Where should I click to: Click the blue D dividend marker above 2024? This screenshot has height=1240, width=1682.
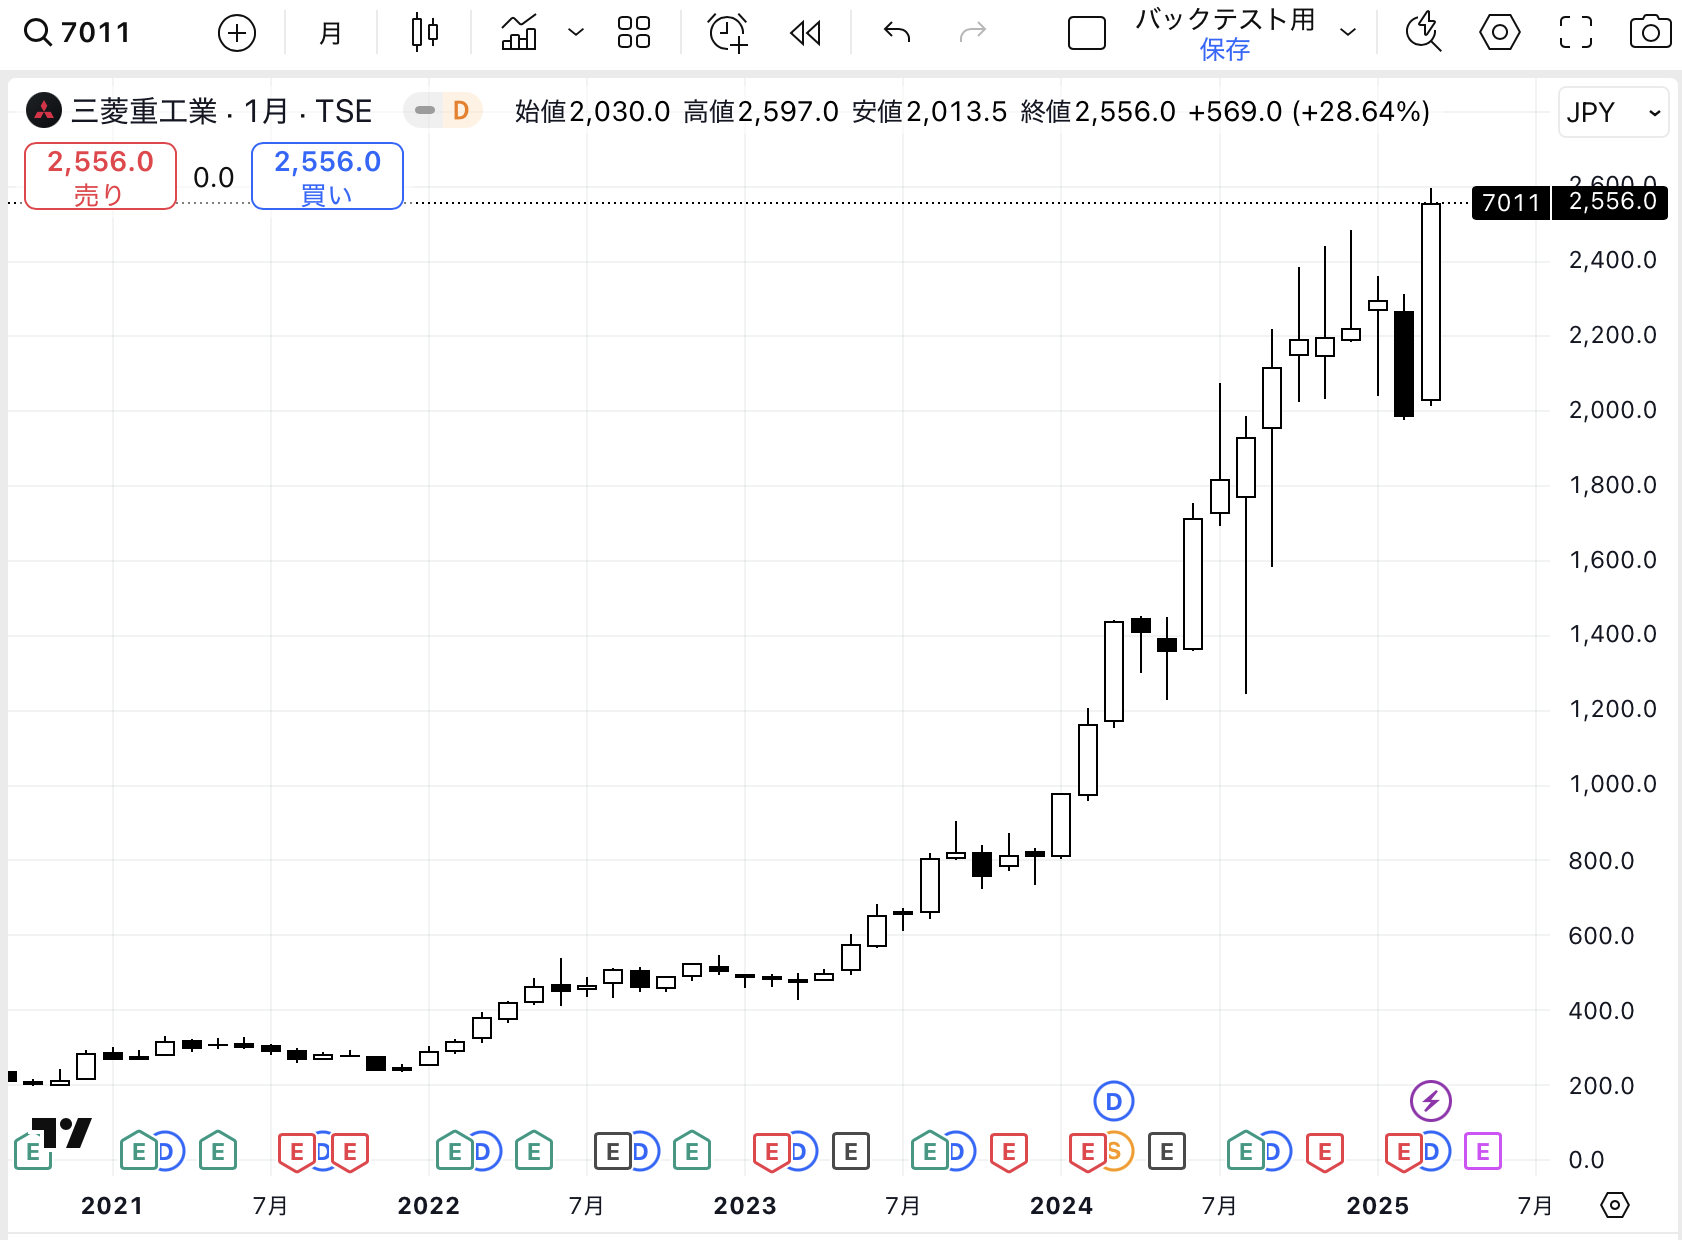coord(1113,1102)
